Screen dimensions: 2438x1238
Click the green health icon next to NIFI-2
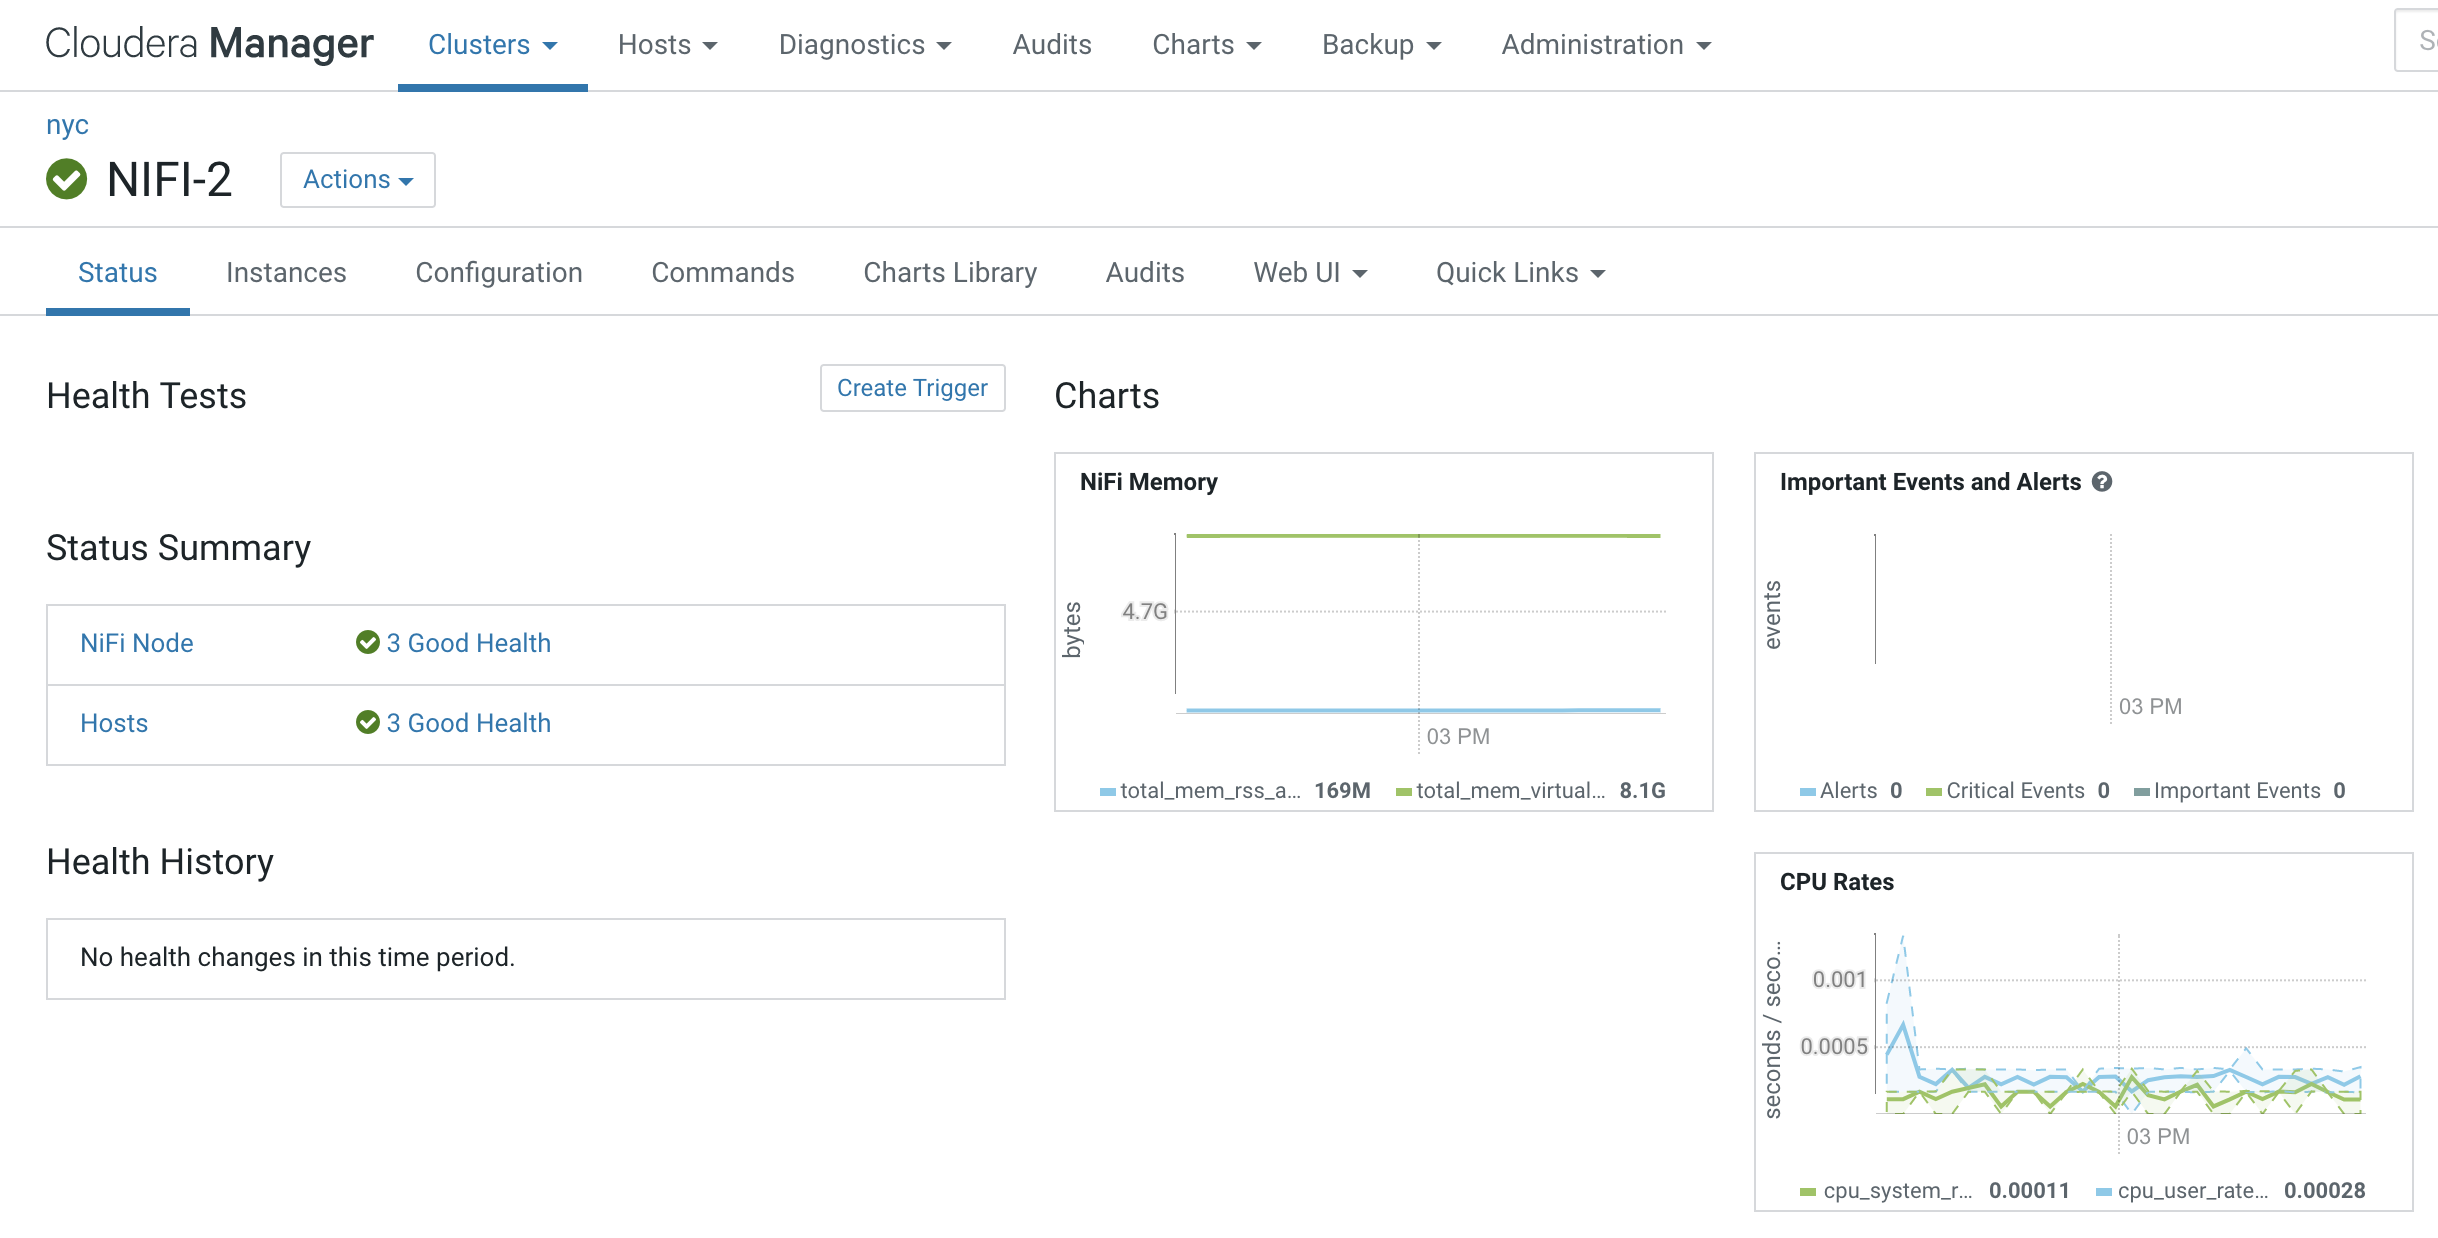65,181
